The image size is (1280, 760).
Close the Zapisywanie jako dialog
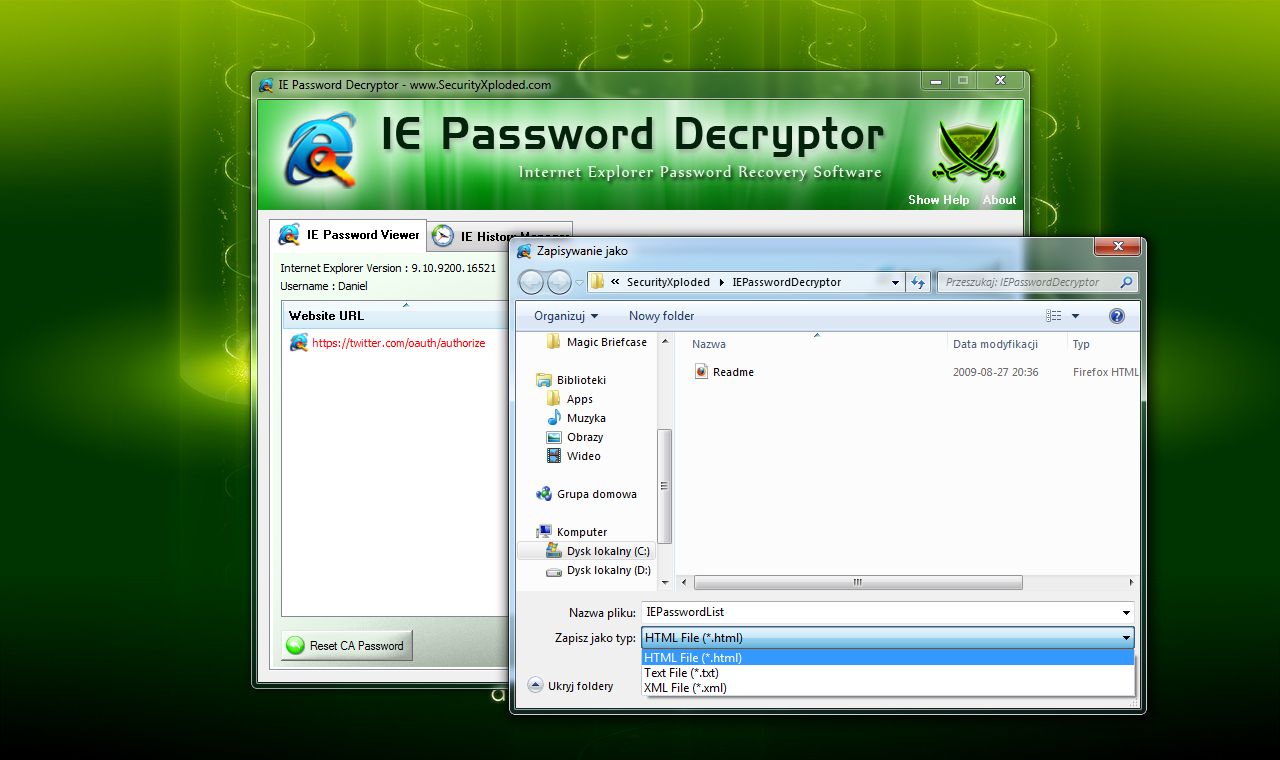(1117, 246)
